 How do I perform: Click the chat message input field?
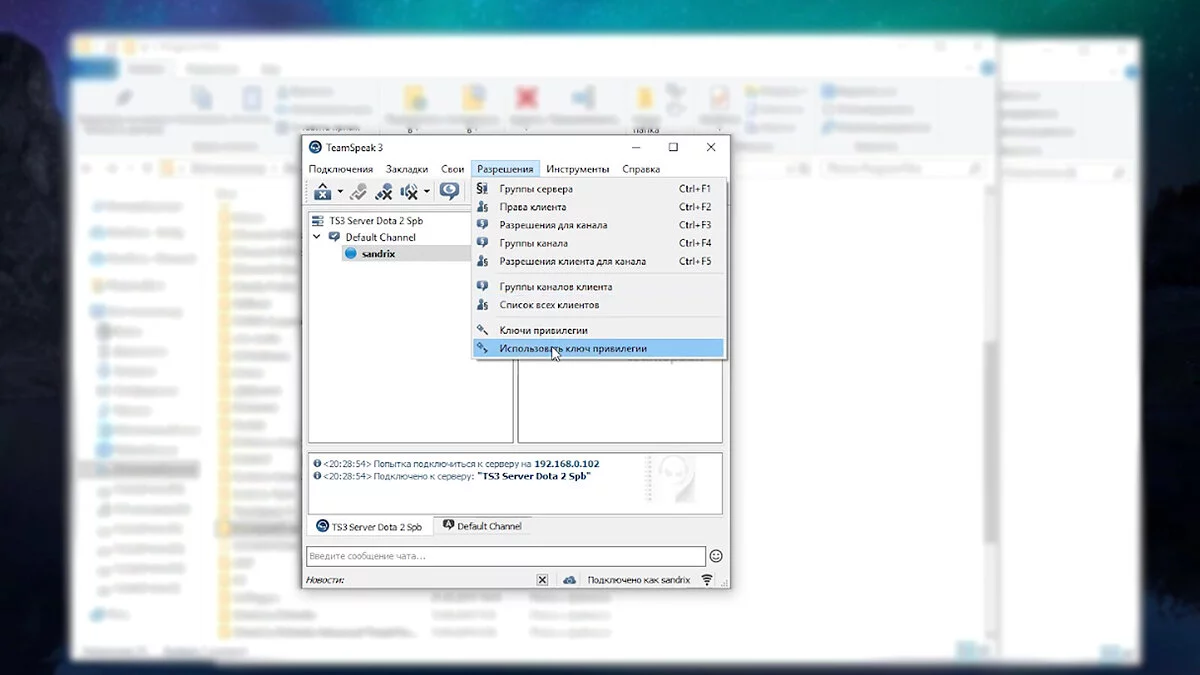pos(505,556)
